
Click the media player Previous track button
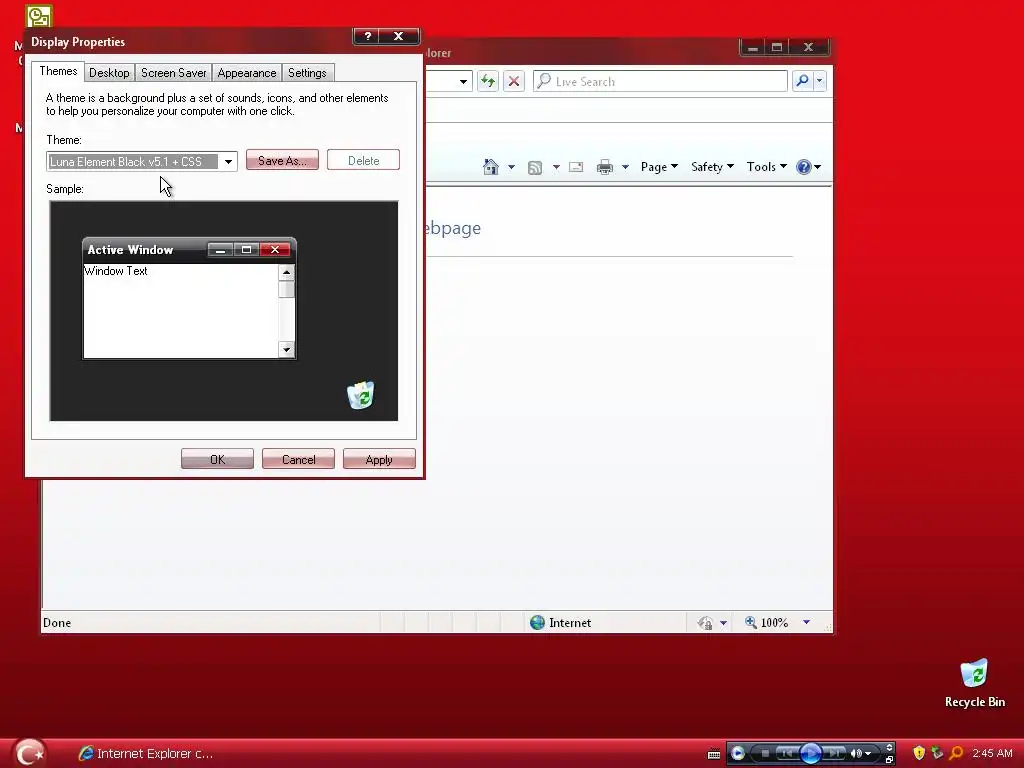pos(788,754)
